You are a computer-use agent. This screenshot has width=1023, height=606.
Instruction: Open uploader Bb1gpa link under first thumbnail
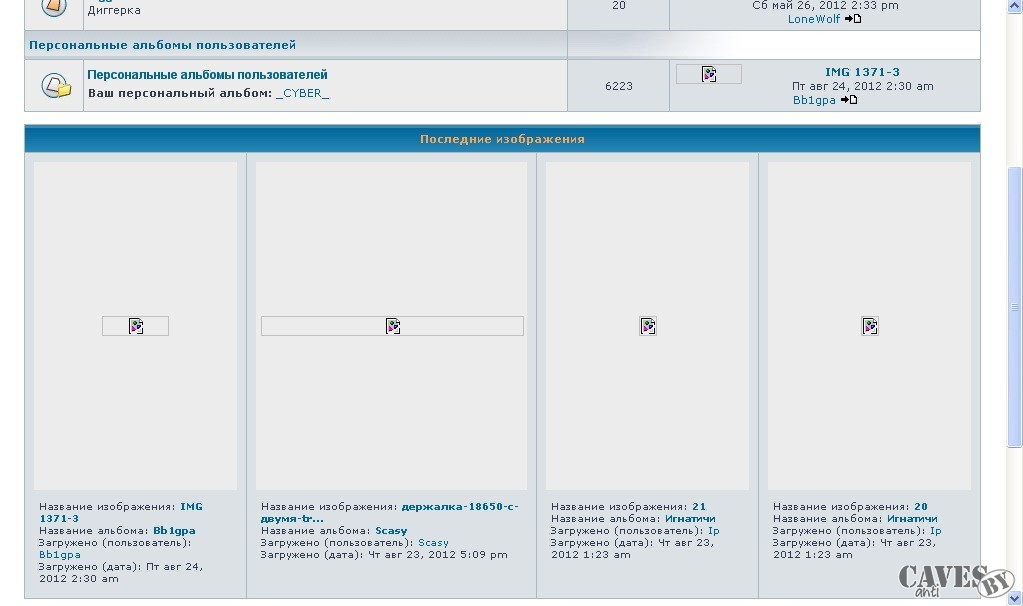(x=59, y=555)
